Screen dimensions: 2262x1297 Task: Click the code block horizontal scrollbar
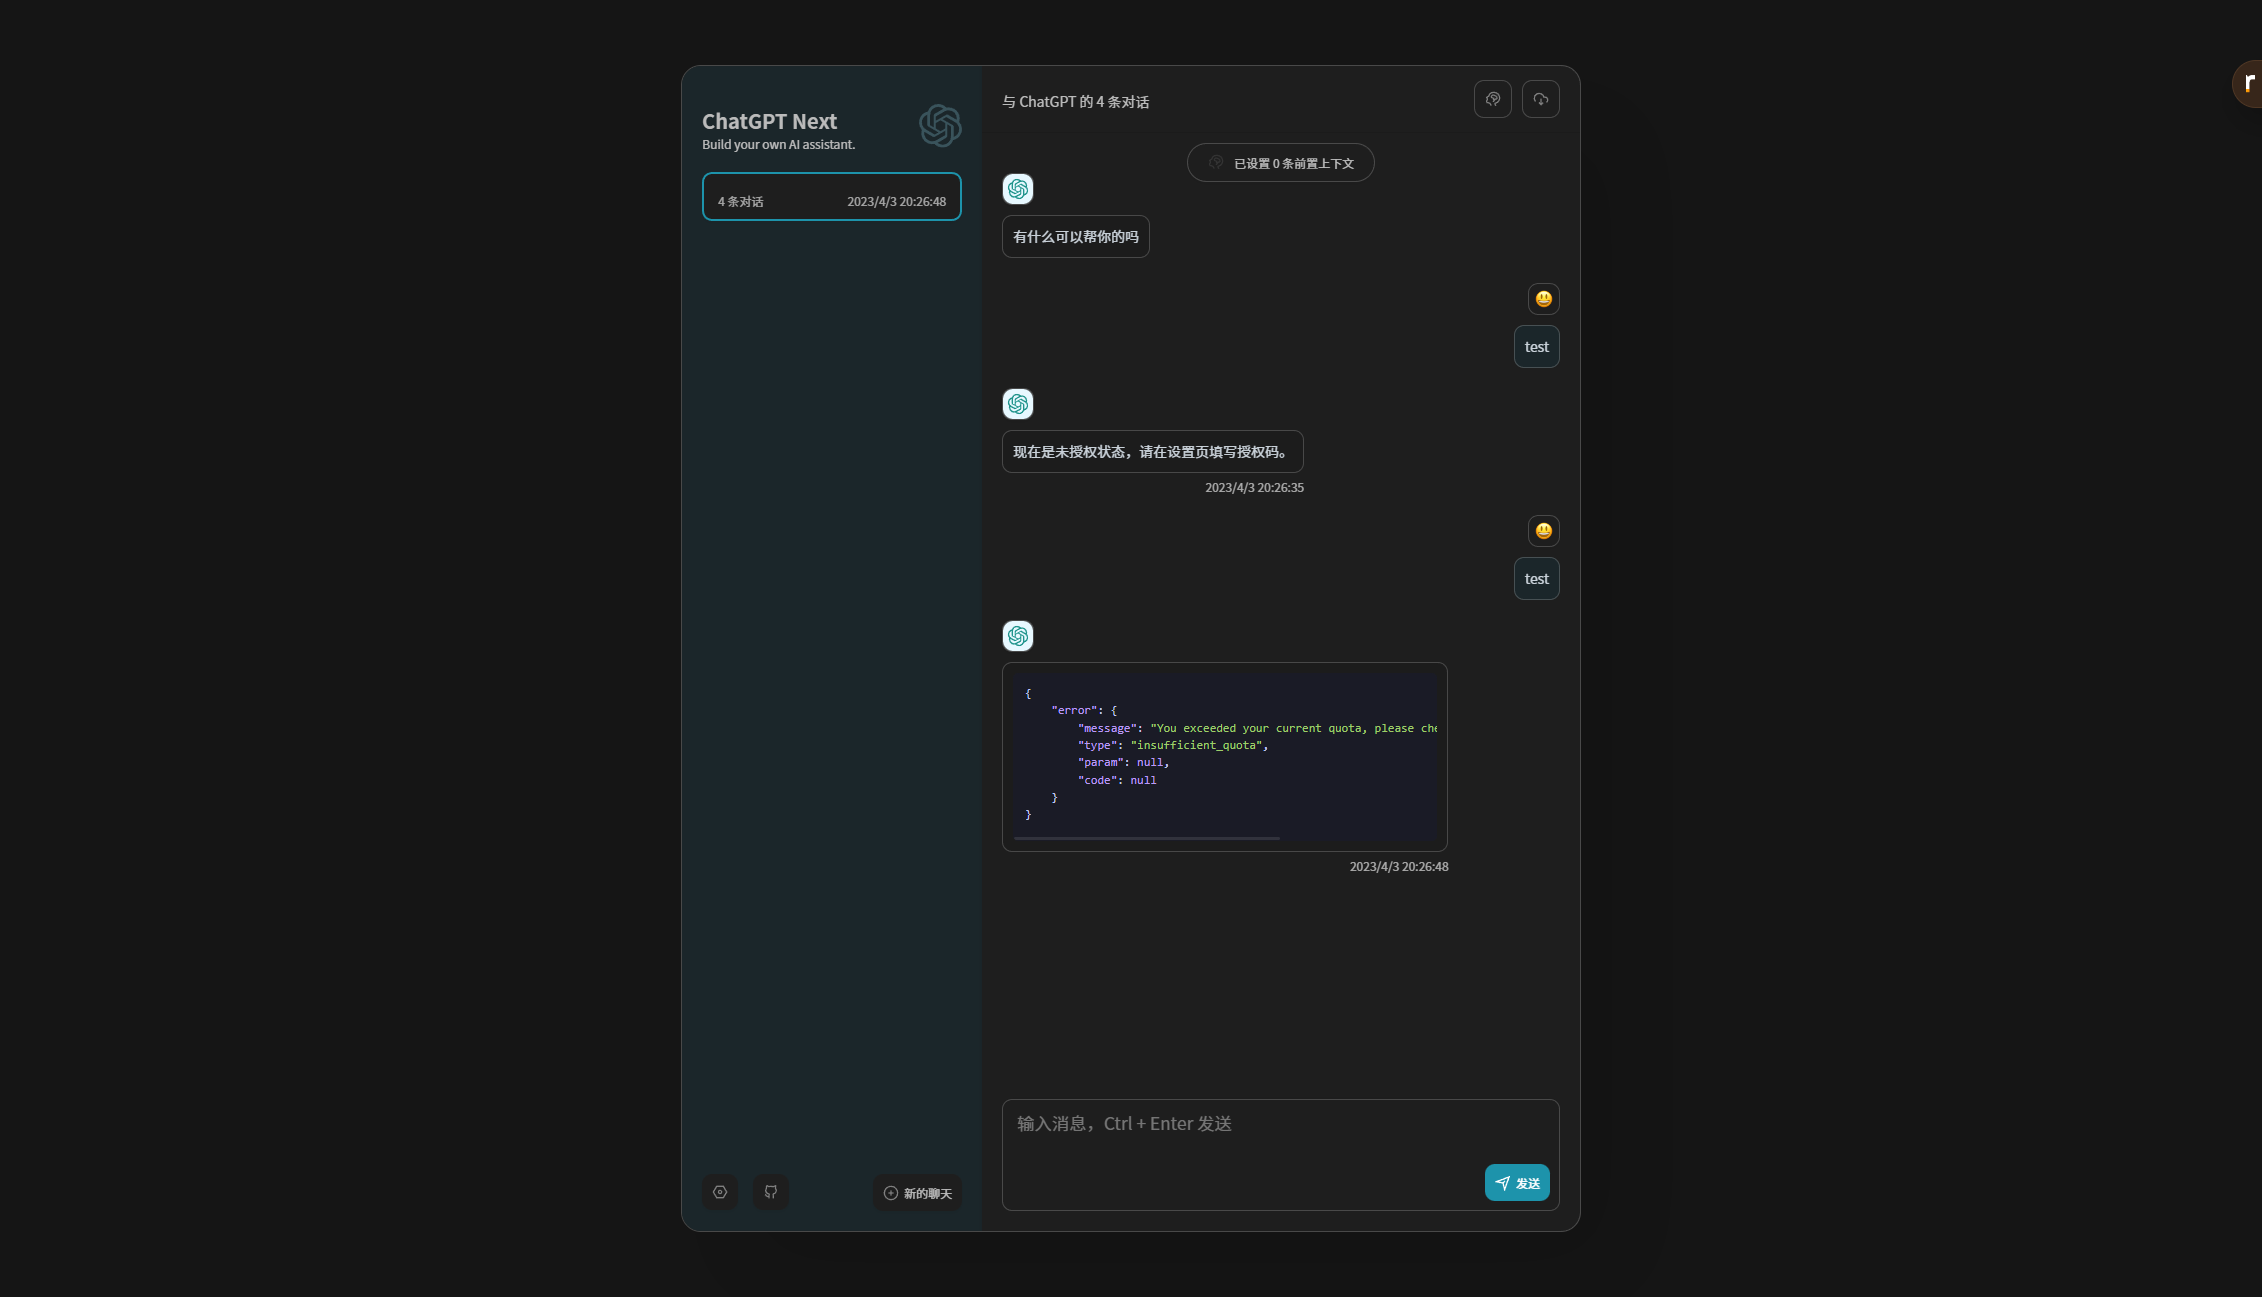coord(1146,838)
